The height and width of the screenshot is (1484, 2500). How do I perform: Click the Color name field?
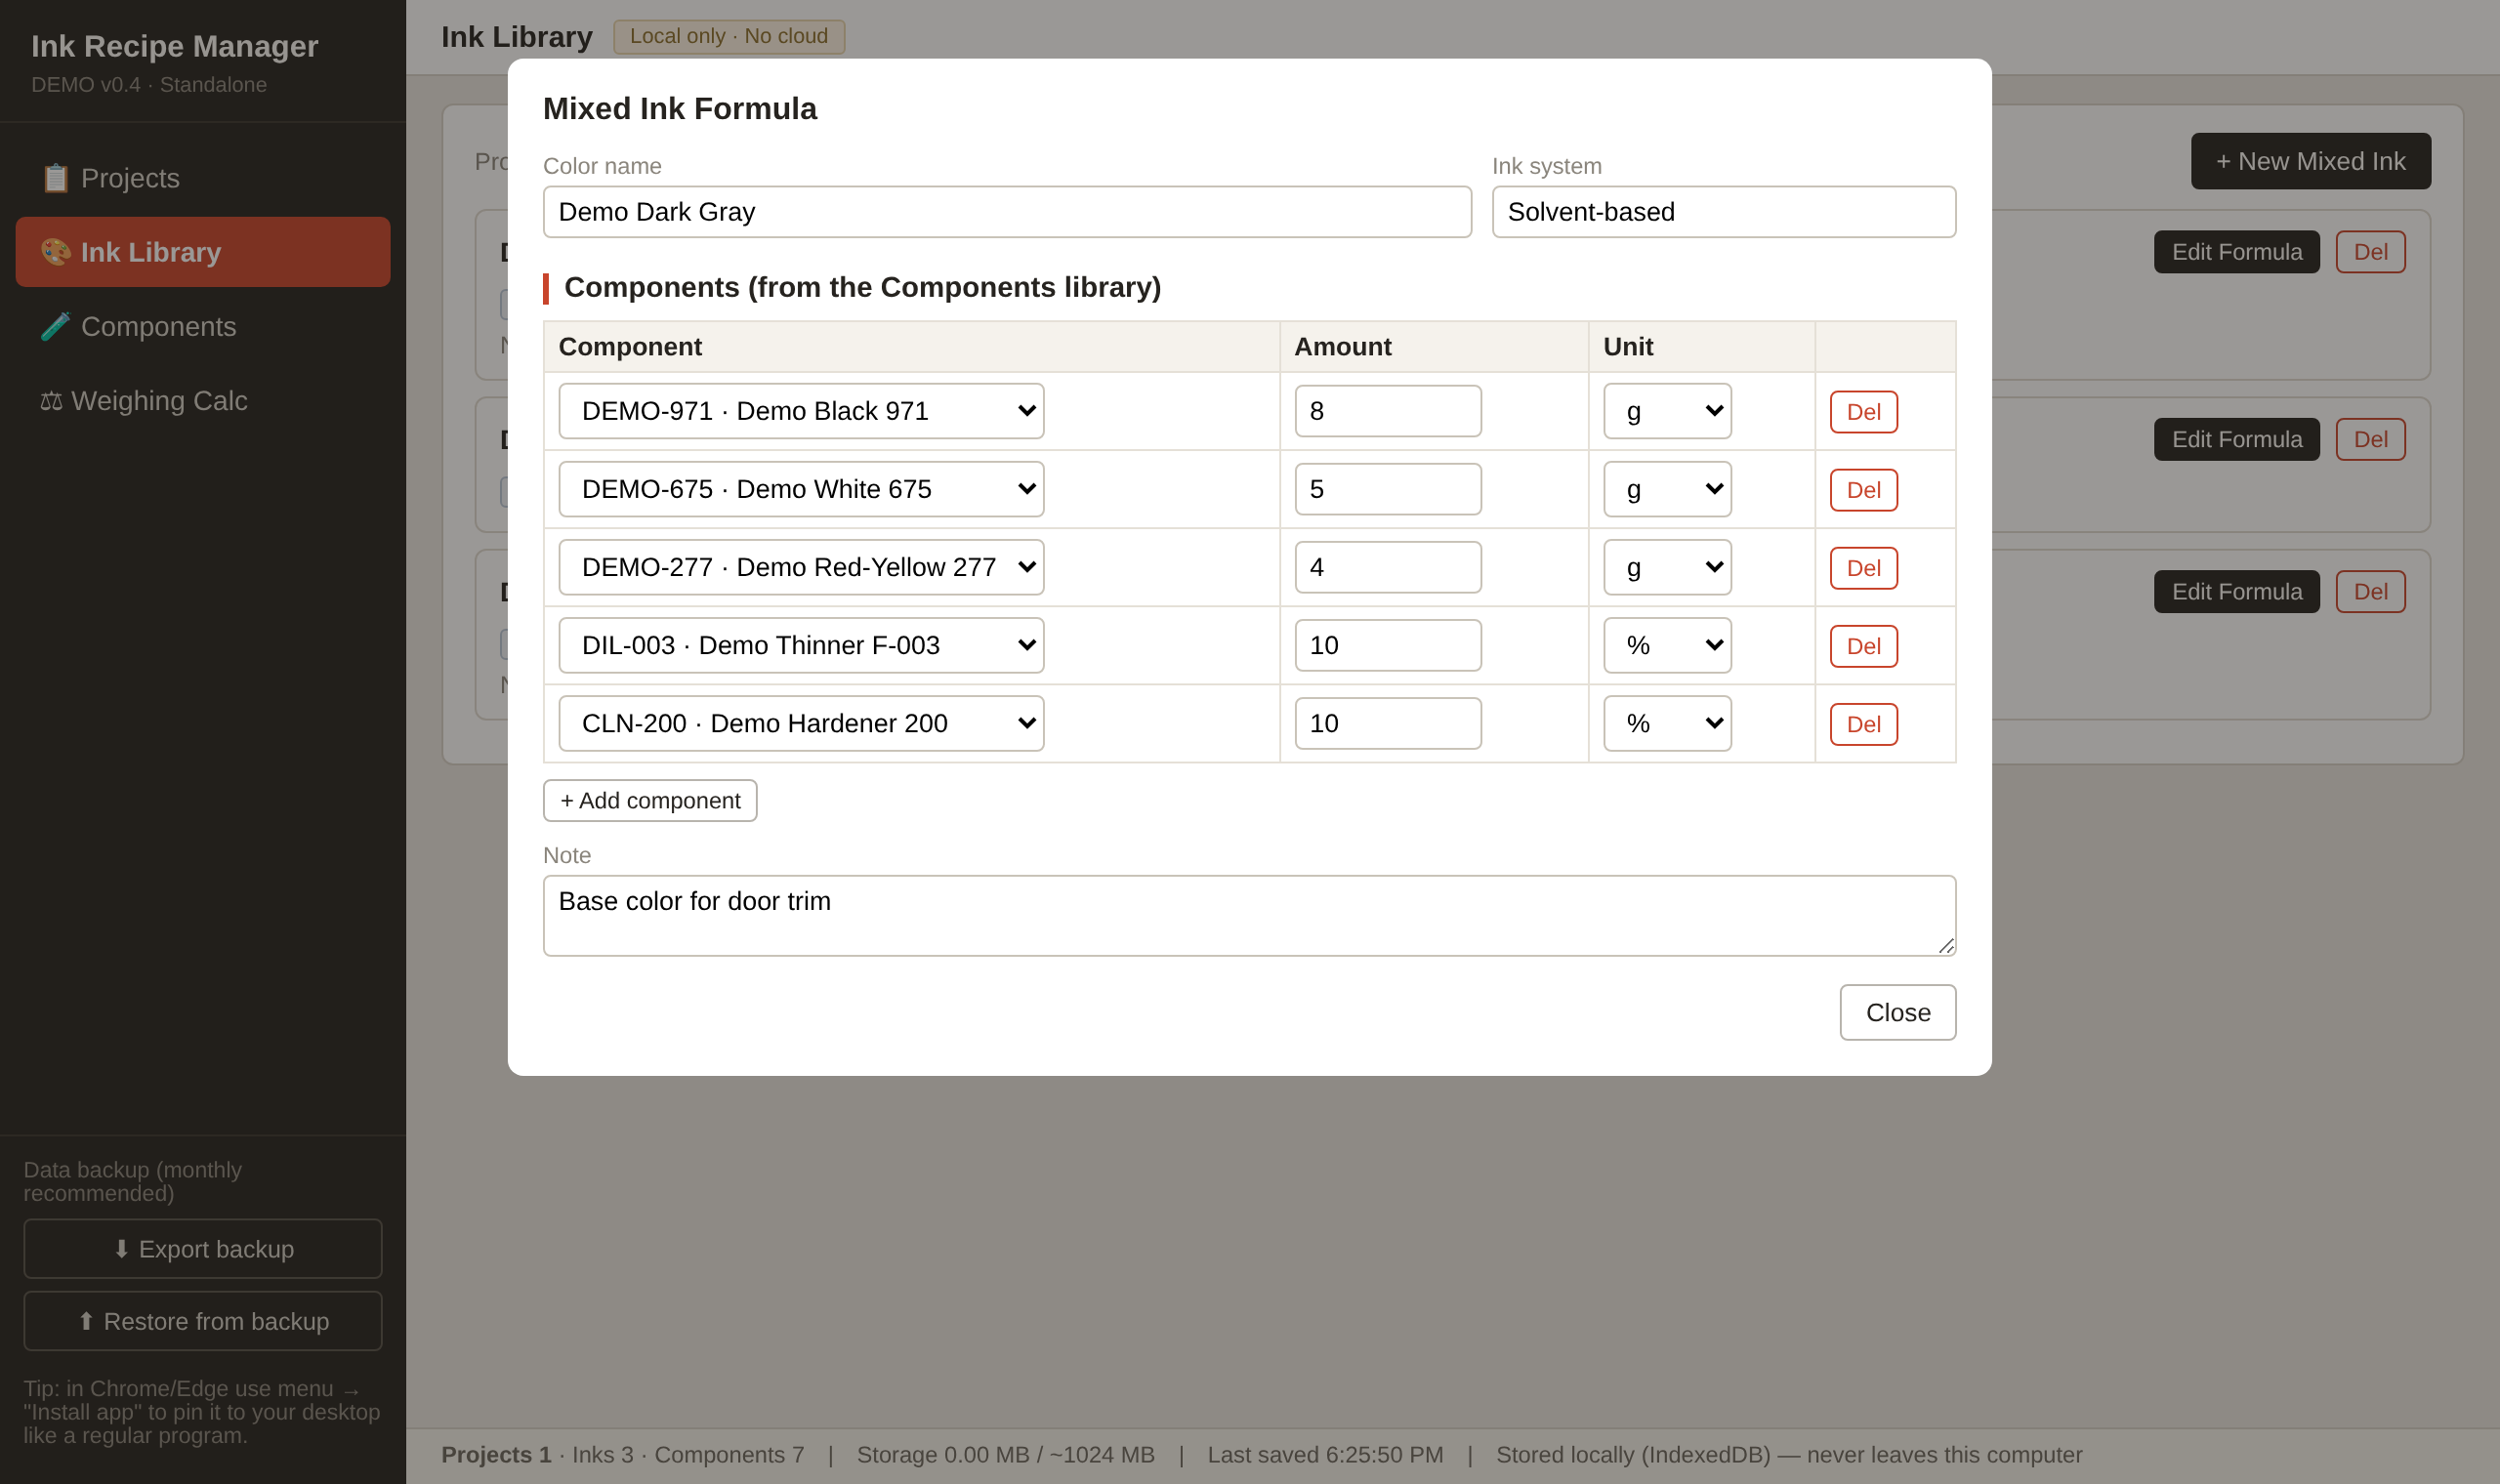1007,212
